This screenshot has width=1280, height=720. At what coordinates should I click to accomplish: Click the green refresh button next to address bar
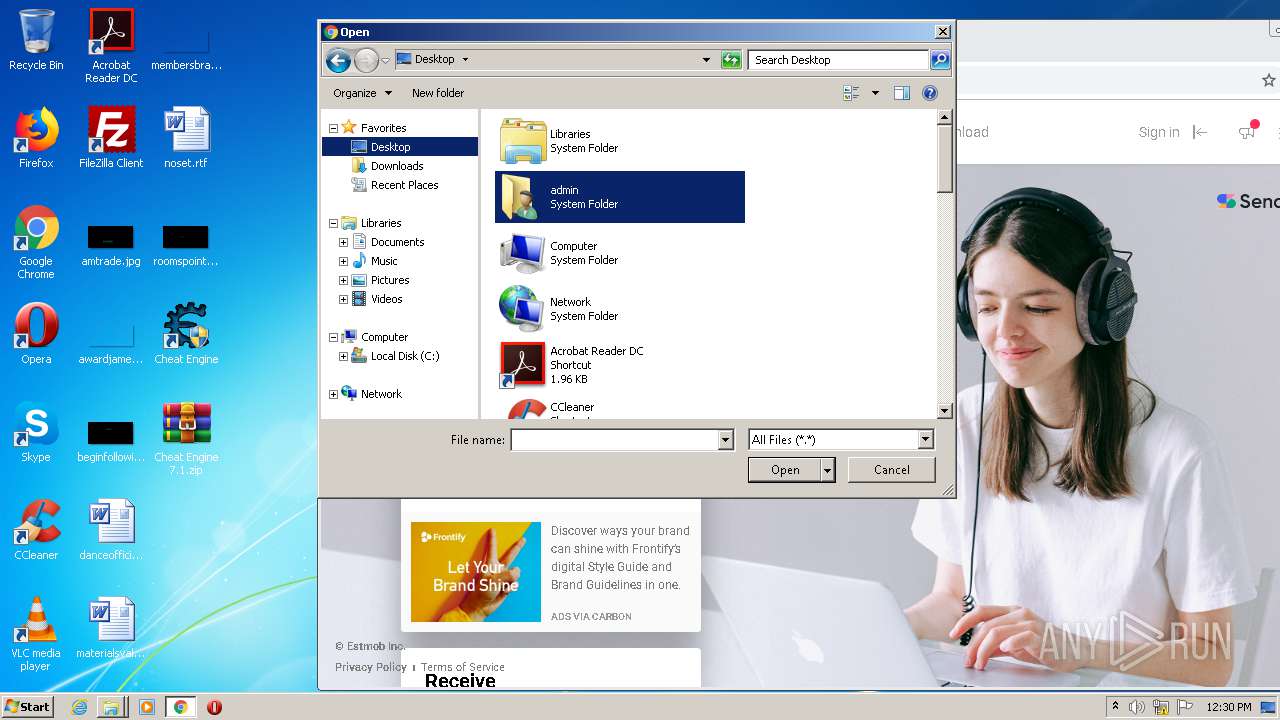click(731, 60)
